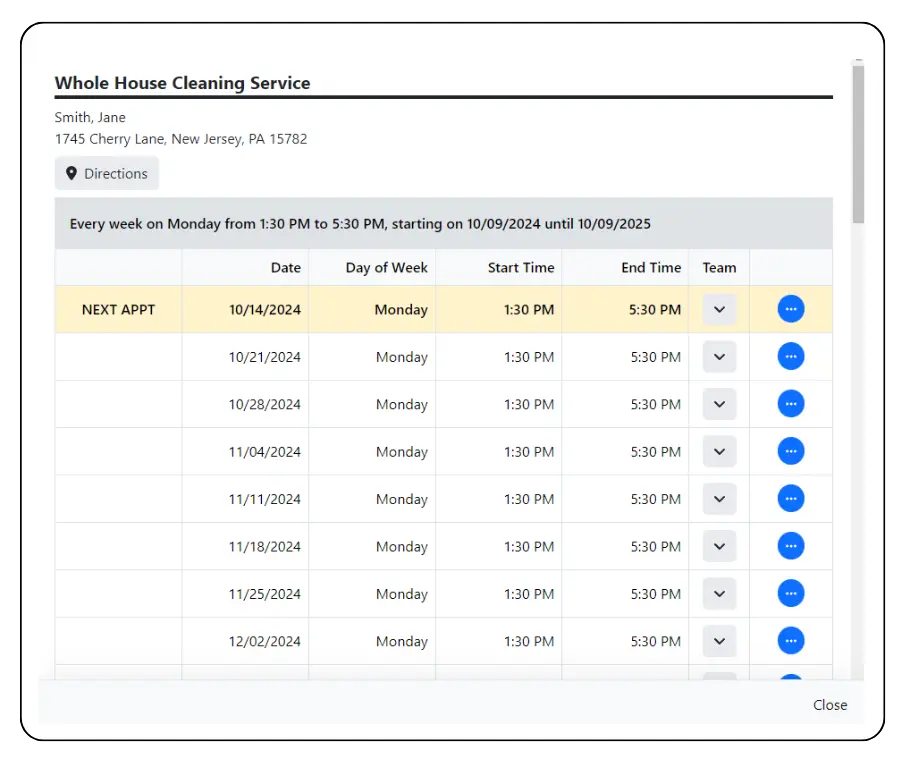Expand the Team dropdown for the NEXT APPT row
The width and height of the screenshot is (915, 761).
click(x=718, y=309)
